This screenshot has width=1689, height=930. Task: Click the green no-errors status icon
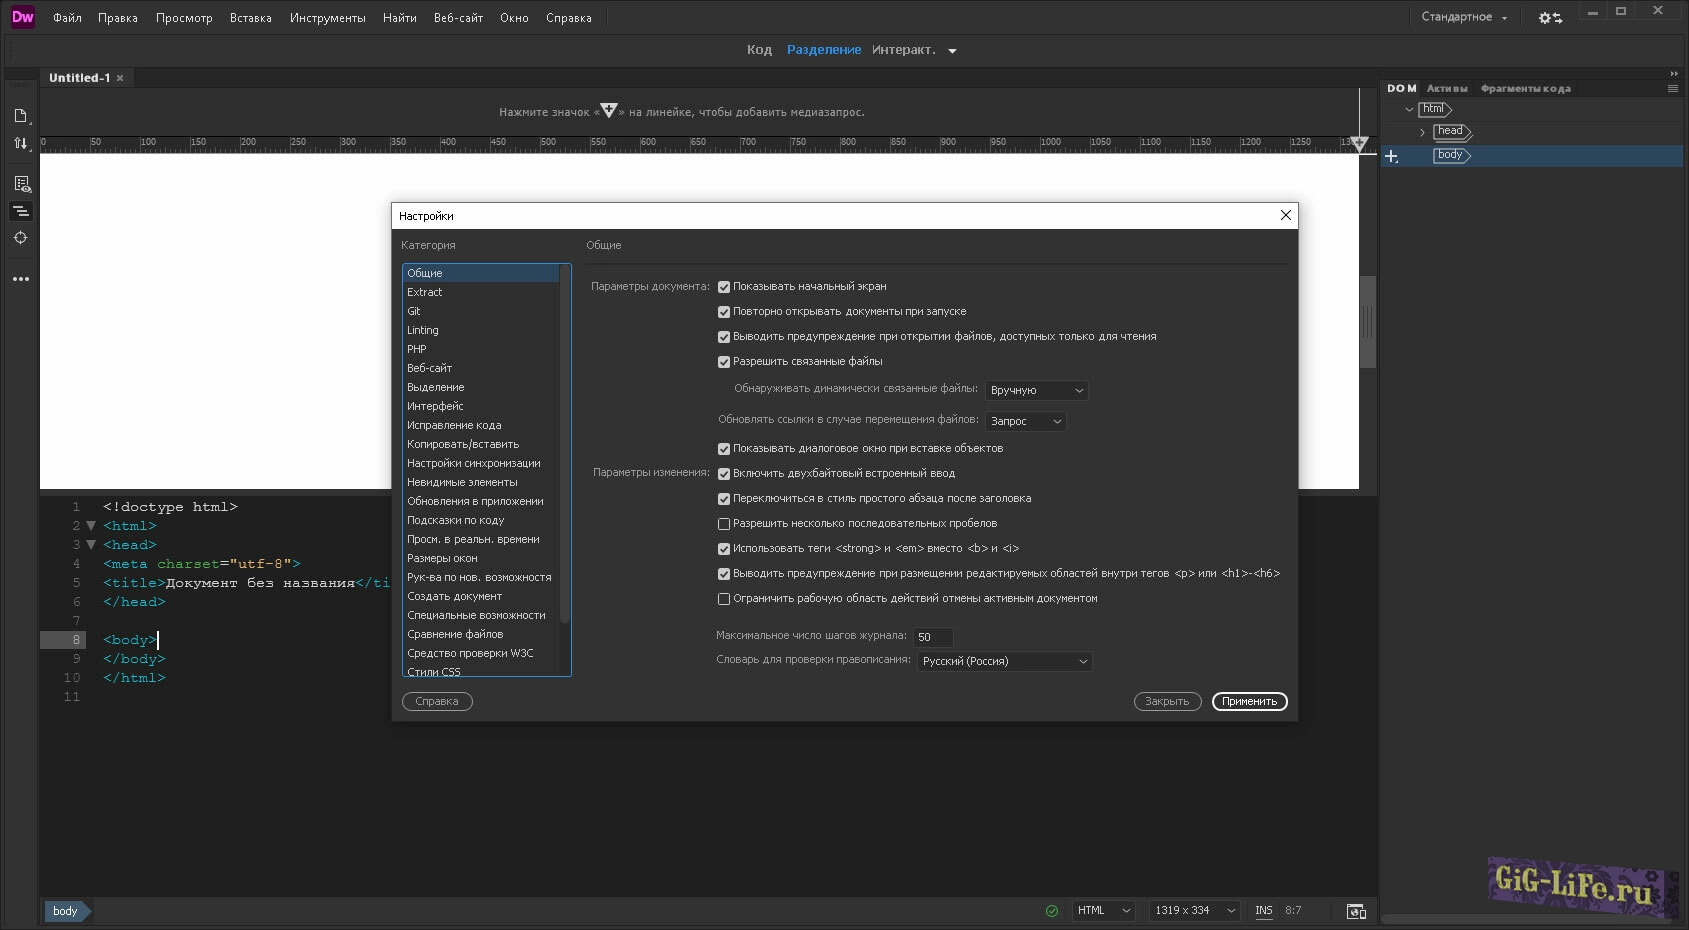(1051, 911)
